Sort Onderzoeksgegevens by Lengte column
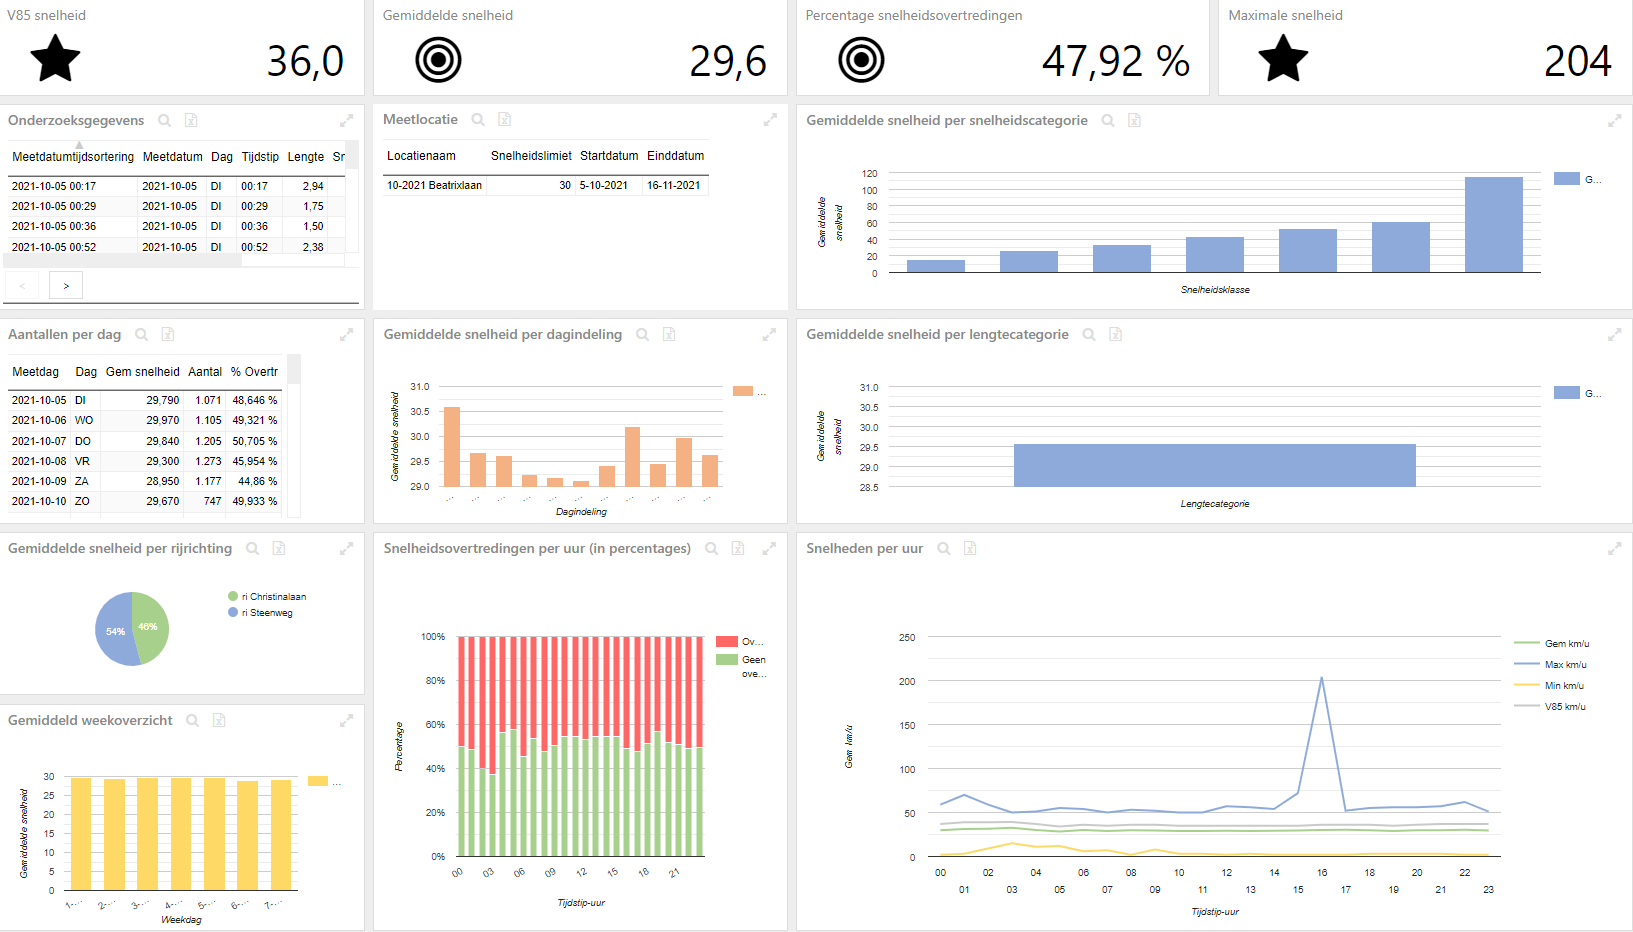1633x932 pixels. tap(306, 157)
